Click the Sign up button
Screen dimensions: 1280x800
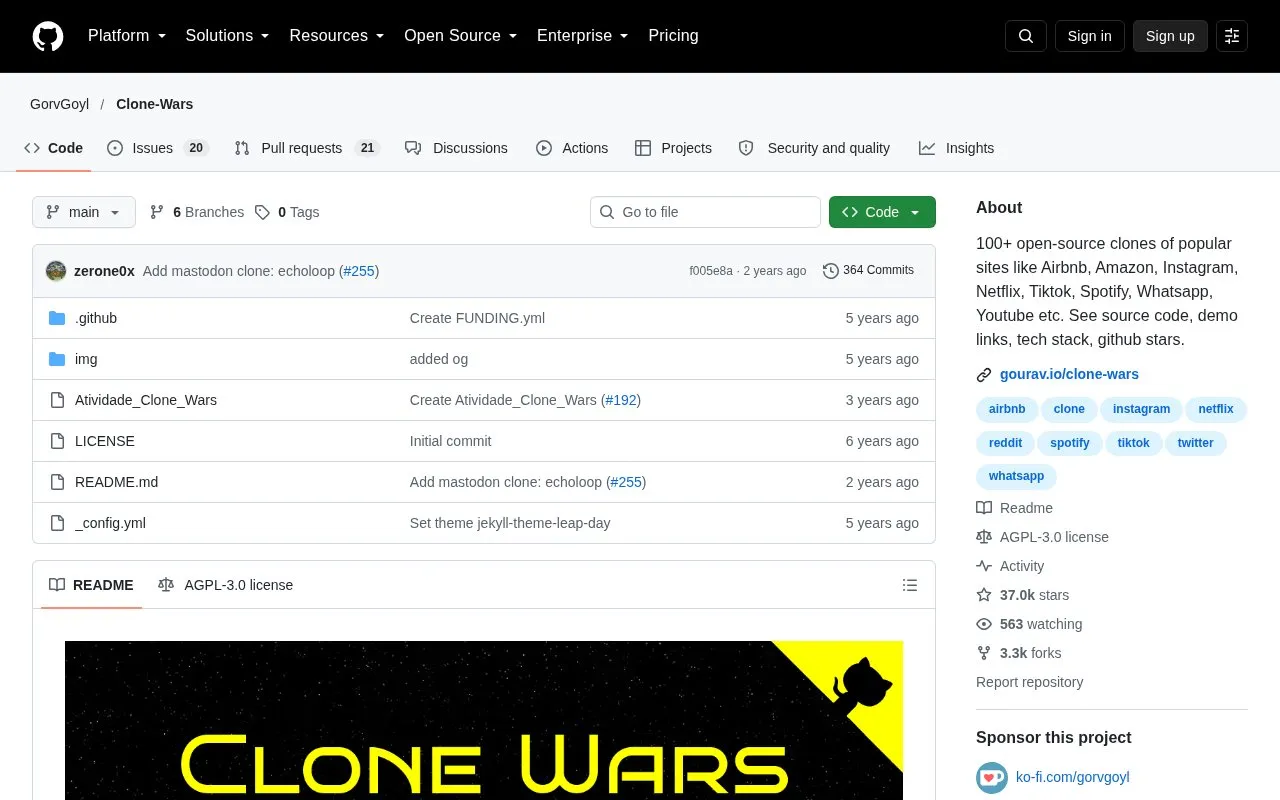(1170, 36)
